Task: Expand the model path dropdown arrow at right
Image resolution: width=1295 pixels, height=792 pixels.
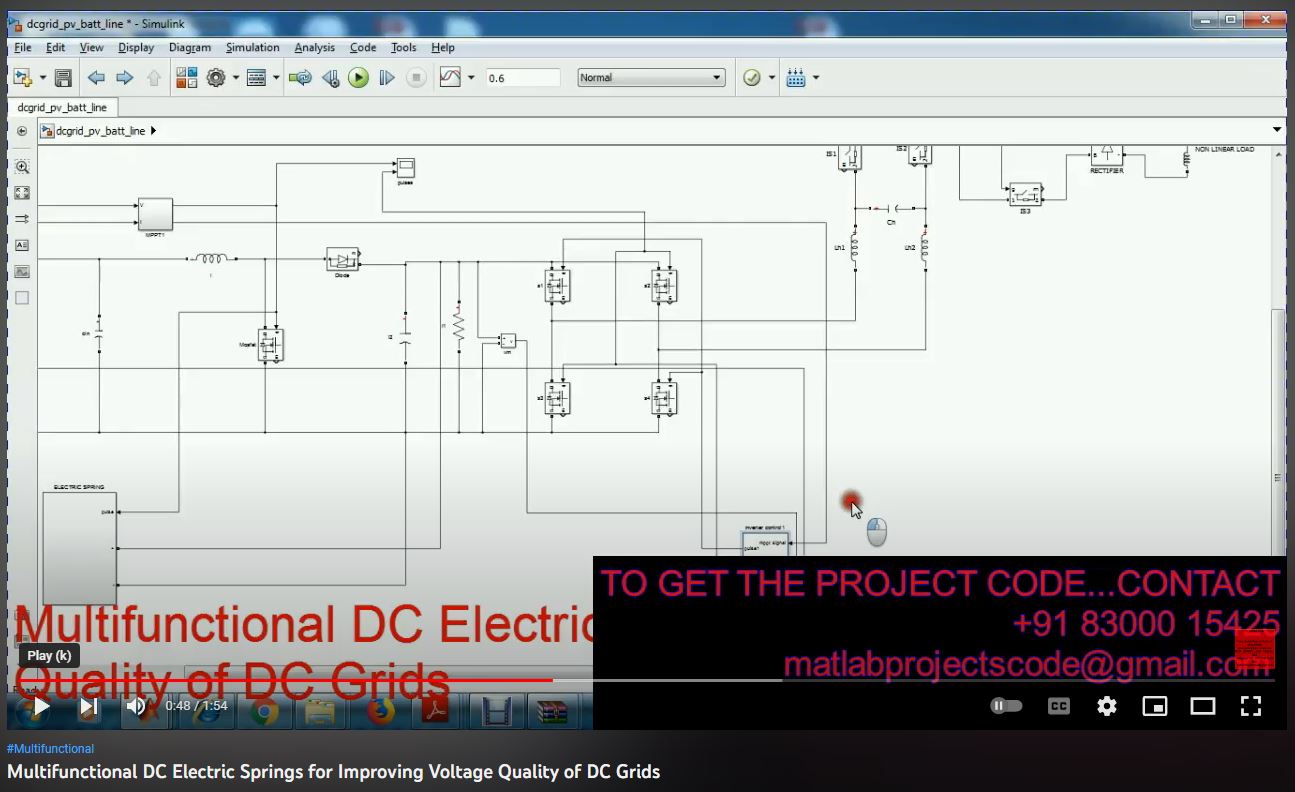Action: coord(1277,130)
